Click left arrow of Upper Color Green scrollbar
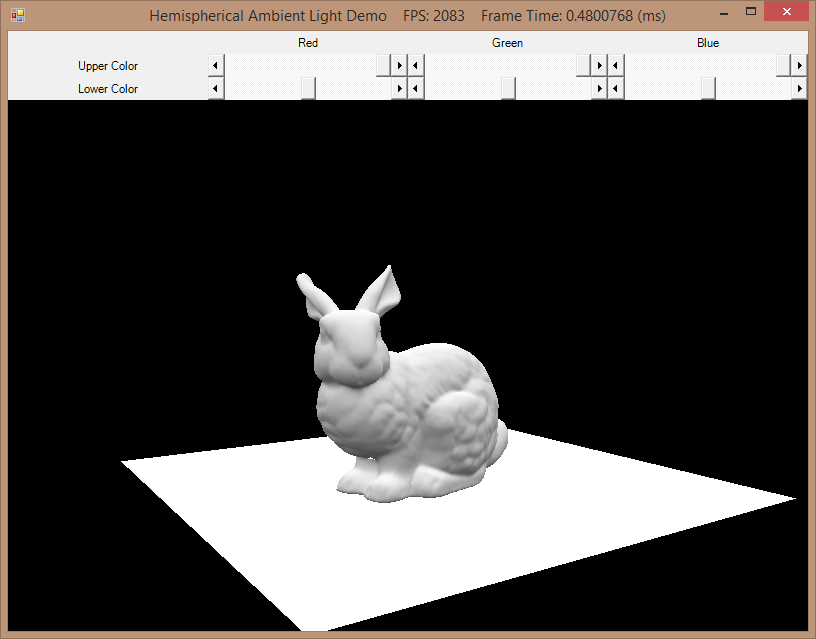The image size is (816, 639). (416, 65)
